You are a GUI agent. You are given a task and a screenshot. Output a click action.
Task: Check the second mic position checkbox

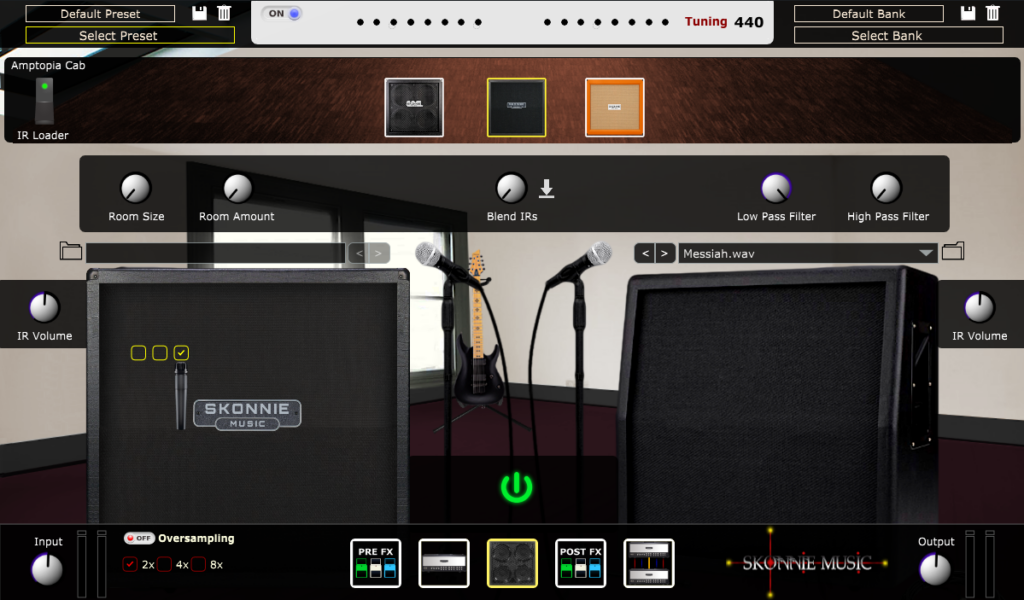pos(160,353)
